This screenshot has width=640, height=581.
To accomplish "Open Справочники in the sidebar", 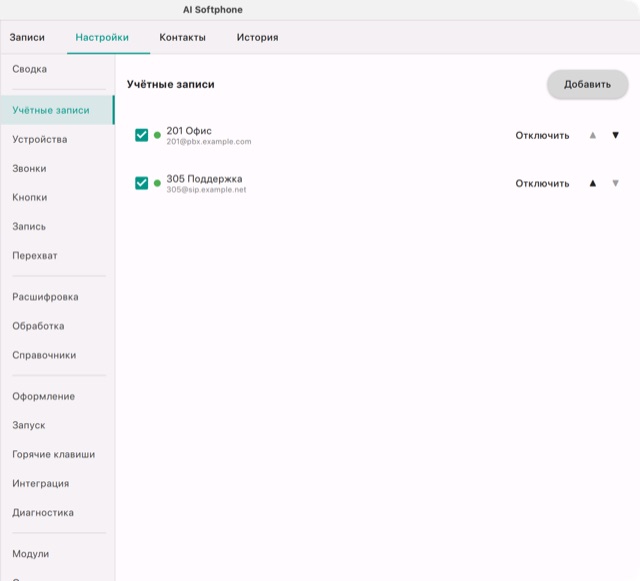I will (57, 355).
